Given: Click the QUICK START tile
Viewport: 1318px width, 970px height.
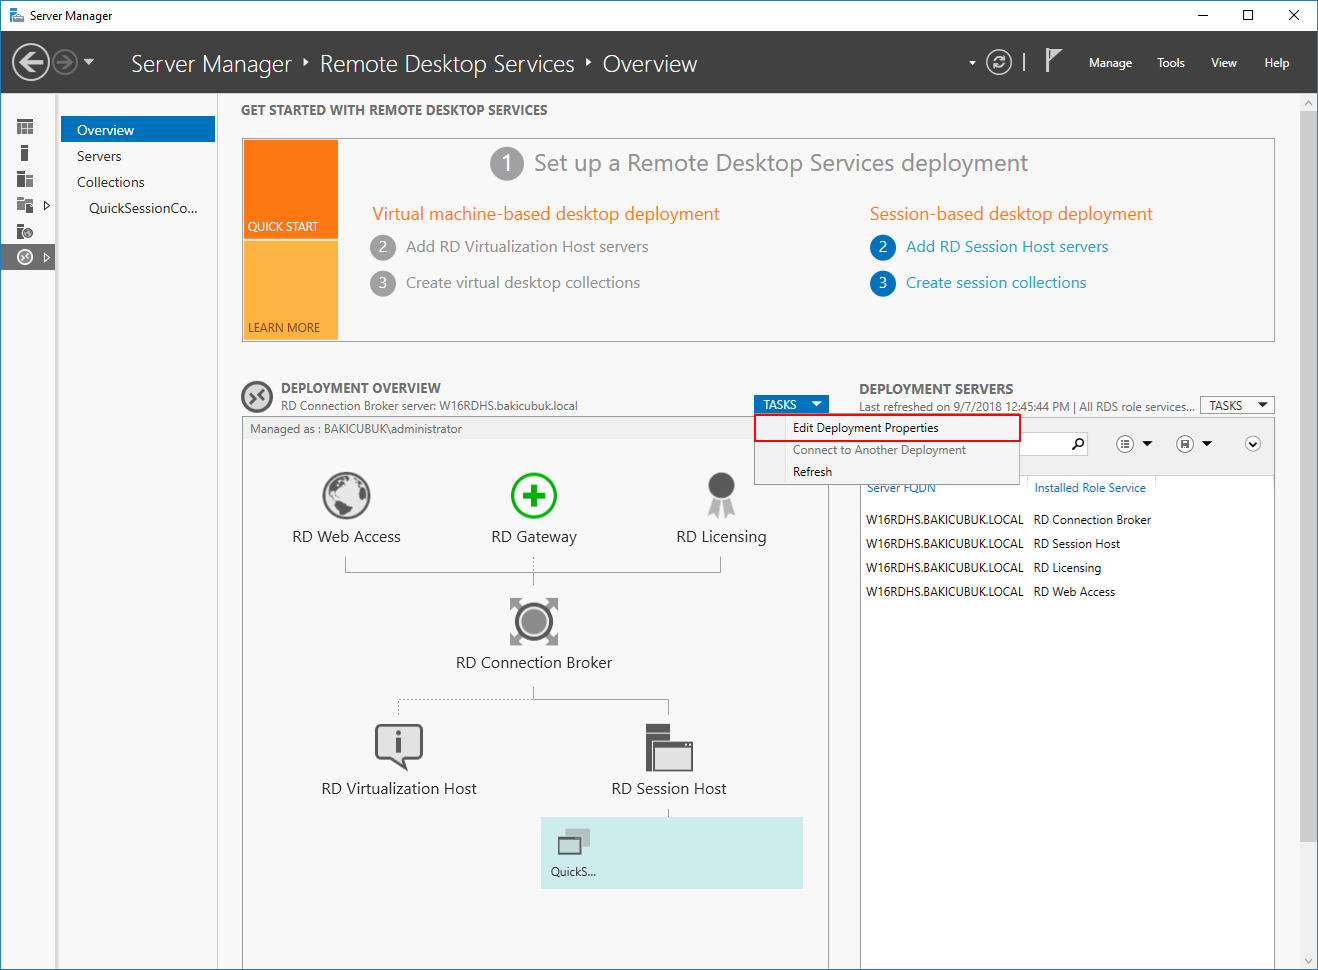Looking at the screenshot, I should (291, 189).
